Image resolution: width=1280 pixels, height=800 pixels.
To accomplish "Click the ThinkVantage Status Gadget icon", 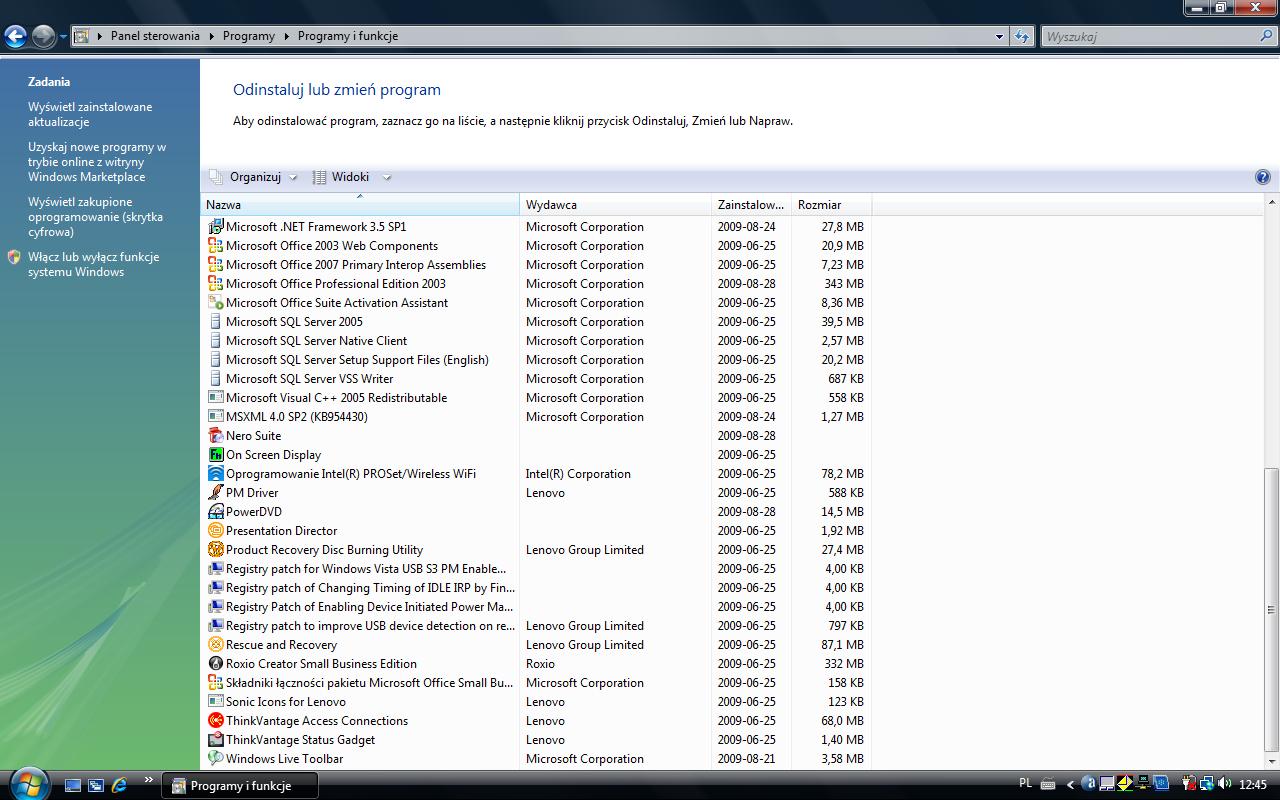I will pyautogui.click(x=215, y=740).
